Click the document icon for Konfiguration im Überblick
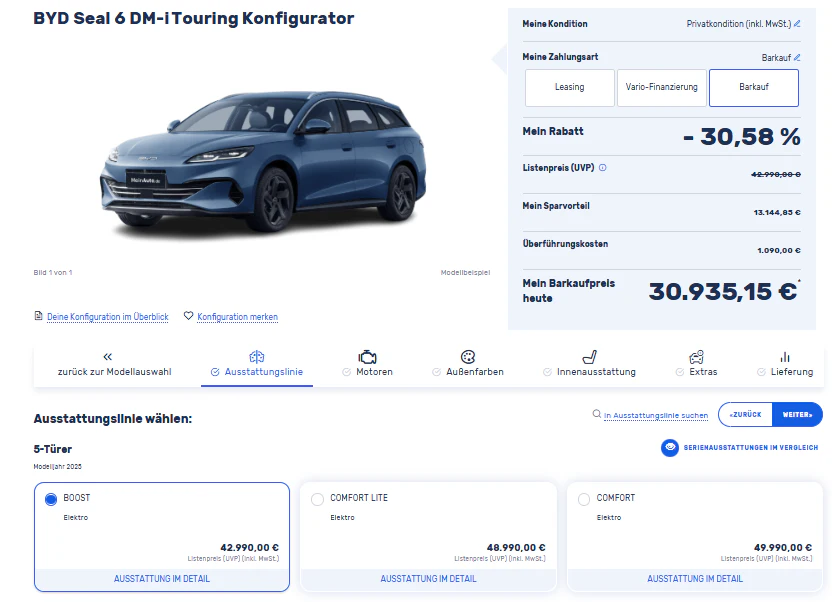Image resolution: width=832 pixels, height=602 pixels. 38,316
